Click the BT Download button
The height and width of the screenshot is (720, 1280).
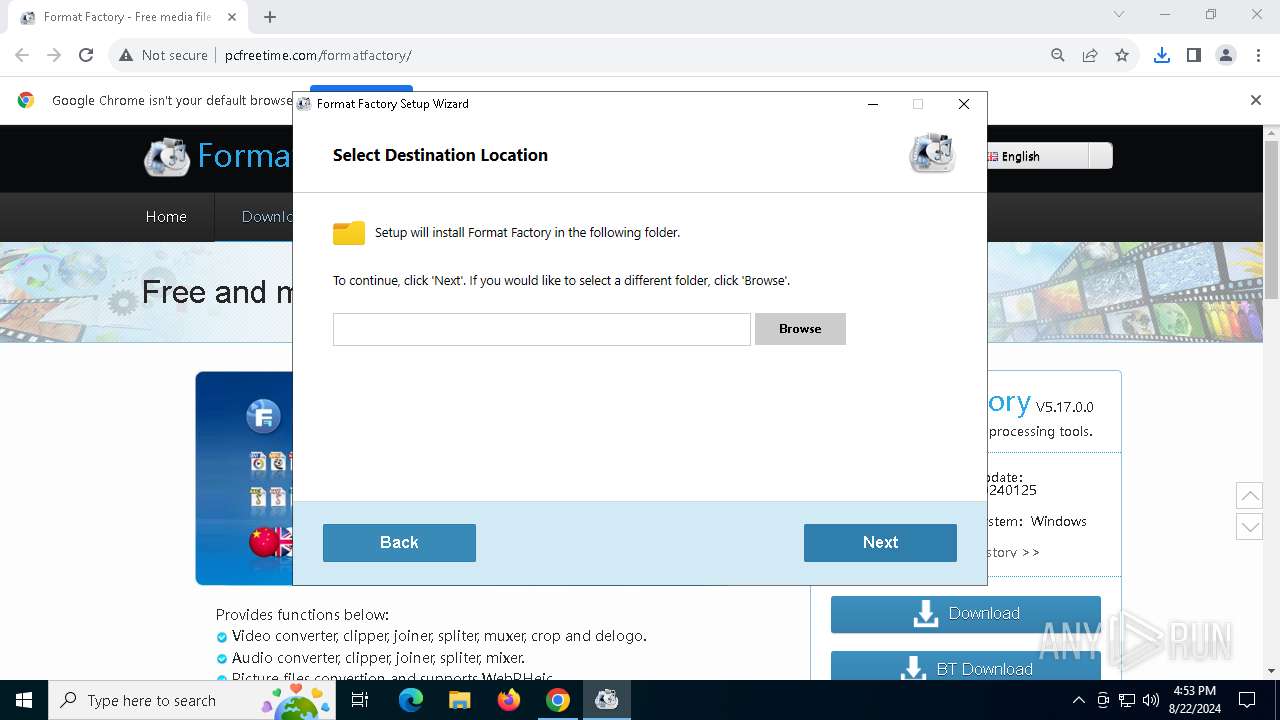(966, 667)
